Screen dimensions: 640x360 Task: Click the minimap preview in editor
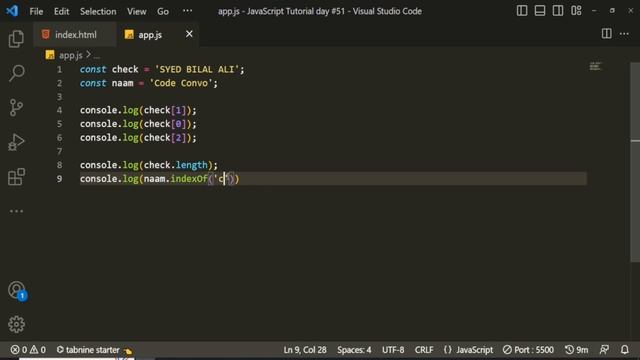[595, 66]
